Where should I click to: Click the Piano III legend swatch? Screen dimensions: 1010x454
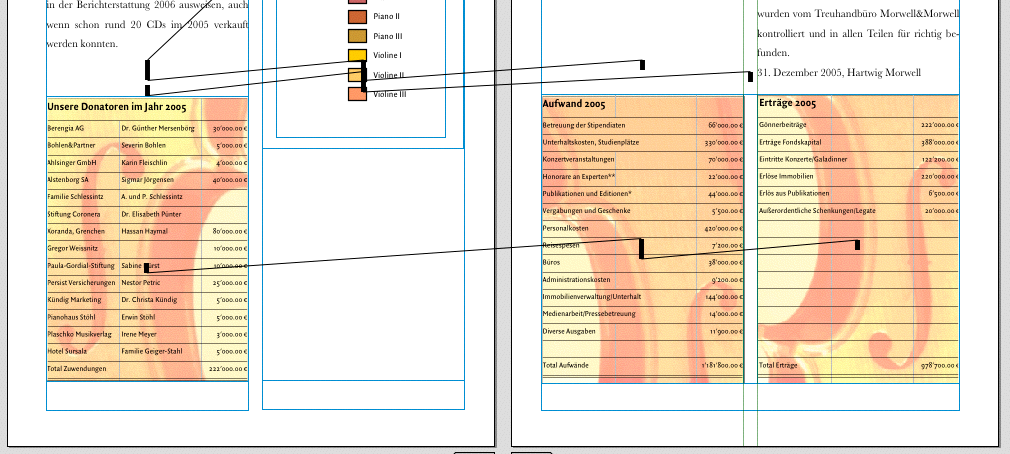point(357,36)
